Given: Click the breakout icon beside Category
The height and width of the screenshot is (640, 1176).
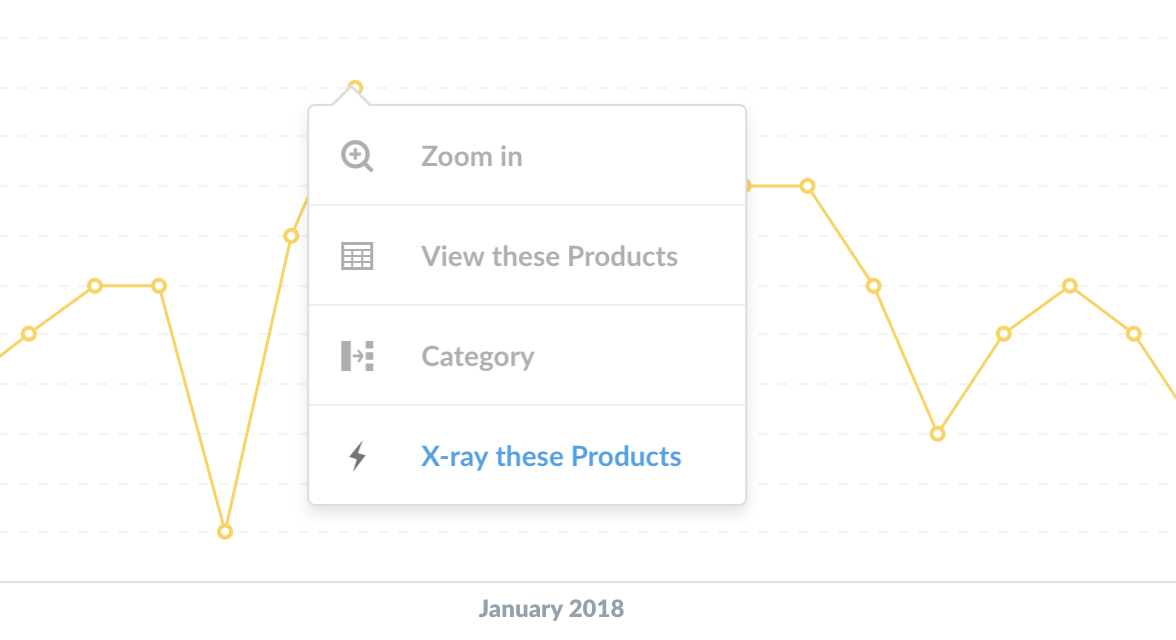Looking at the screenshot, I should click(357, 356).
